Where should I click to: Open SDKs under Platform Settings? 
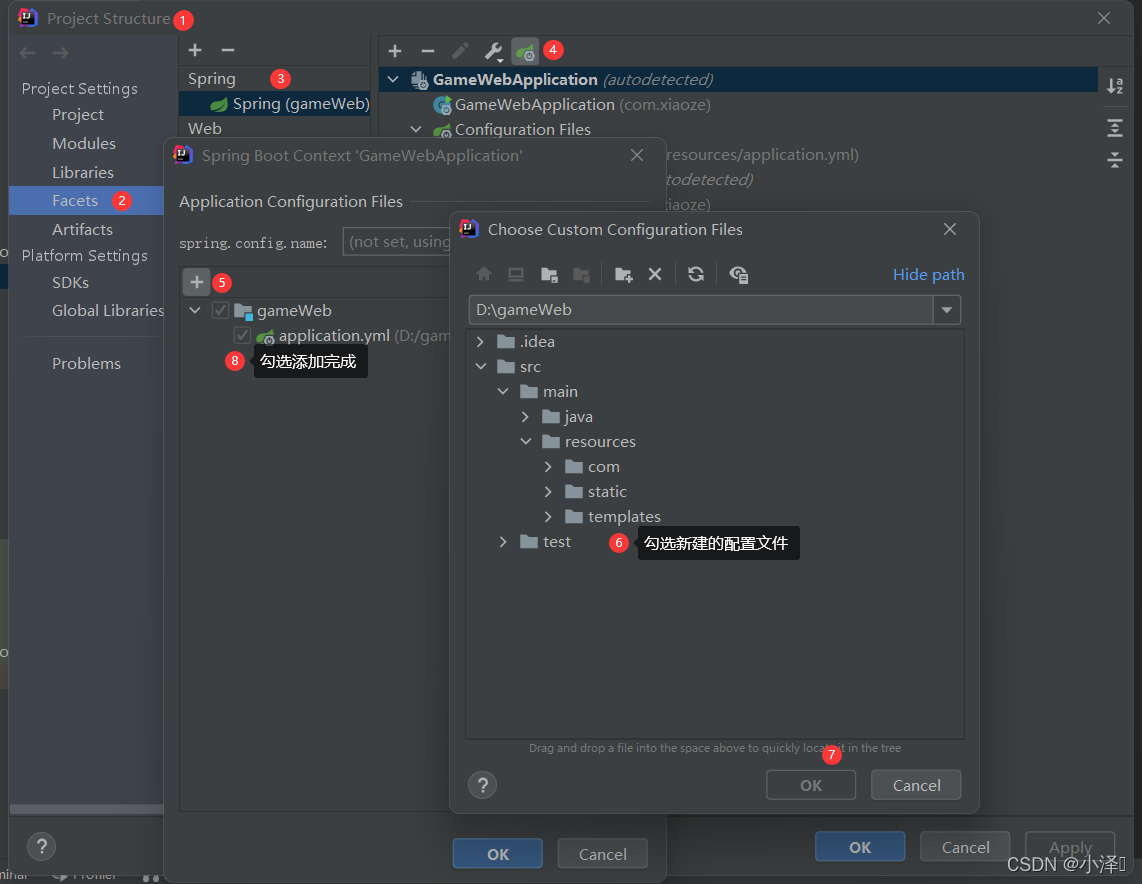coord(70,283)
